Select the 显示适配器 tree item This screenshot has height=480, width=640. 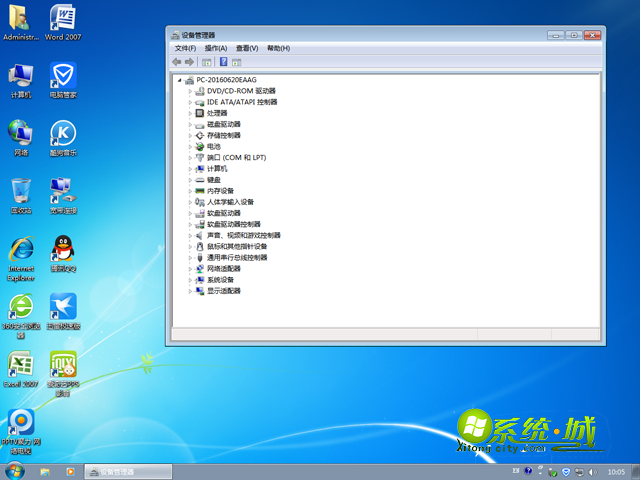pyautogui.click(x=224, y=291)
